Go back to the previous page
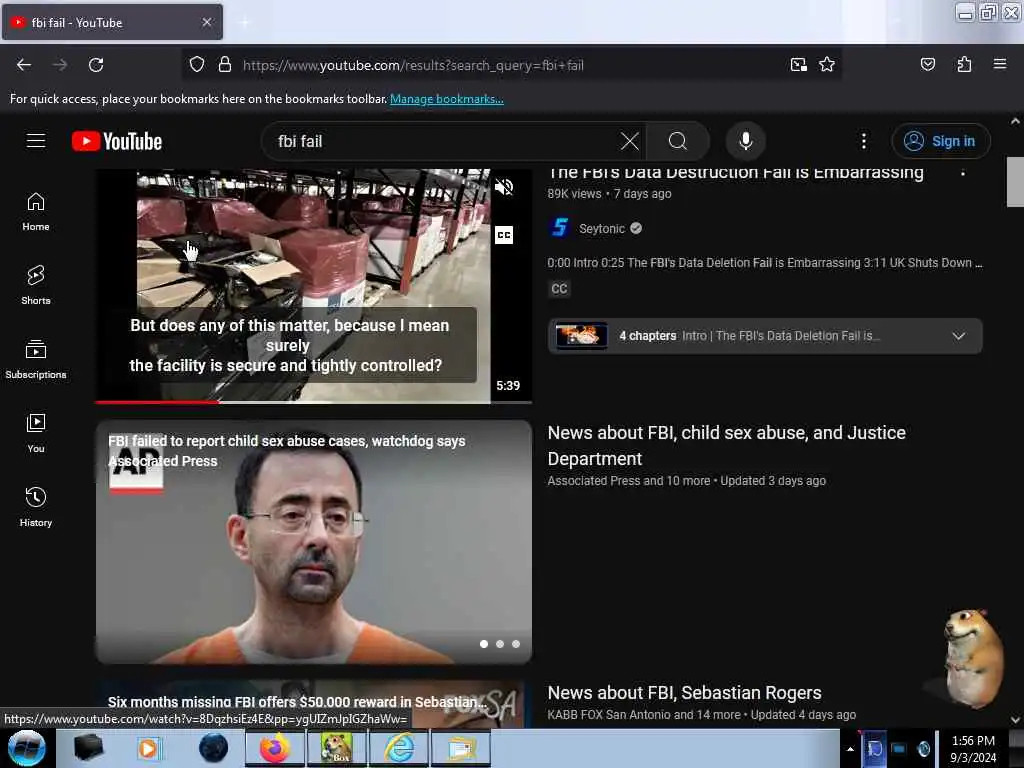Screen dimensions: 1024x768 [24, 65]
